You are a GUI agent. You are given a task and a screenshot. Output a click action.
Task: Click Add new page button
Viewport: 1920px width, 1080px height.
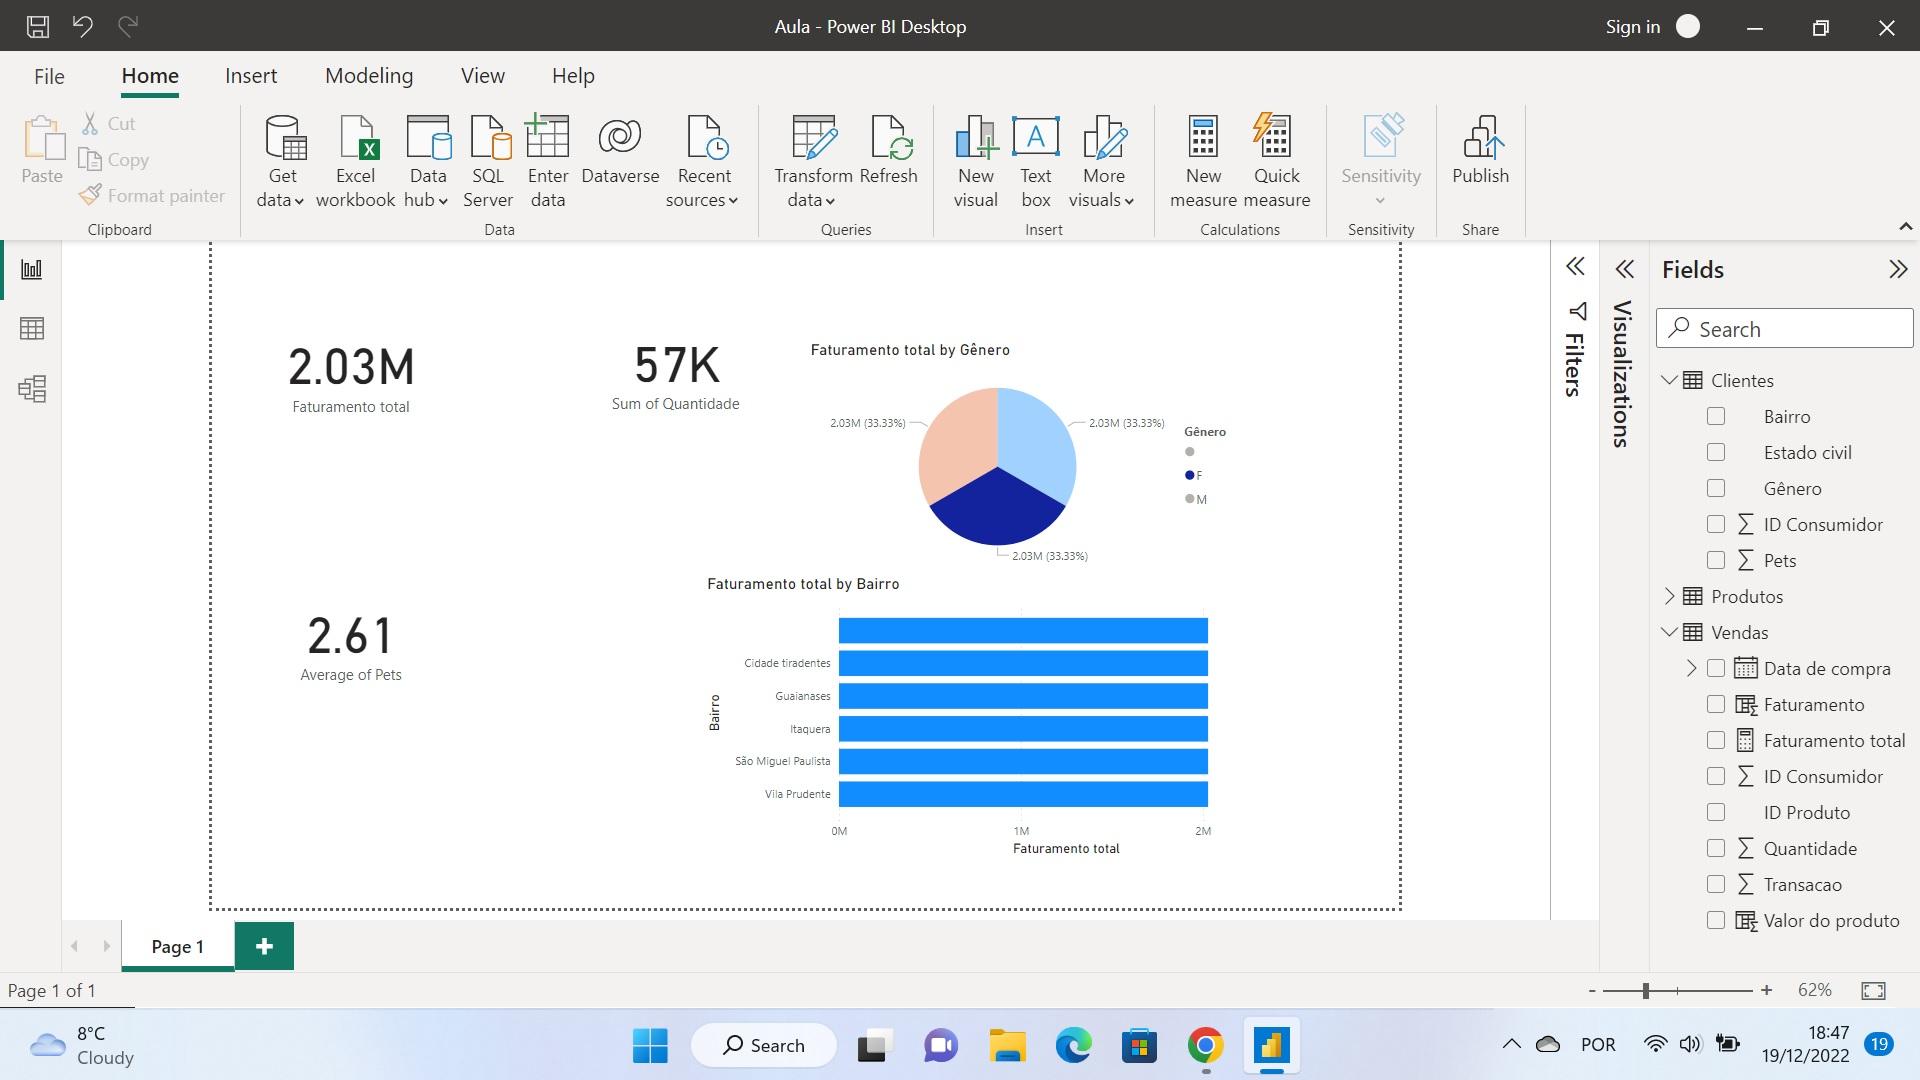pyautogui.click(x=262, y=945)
